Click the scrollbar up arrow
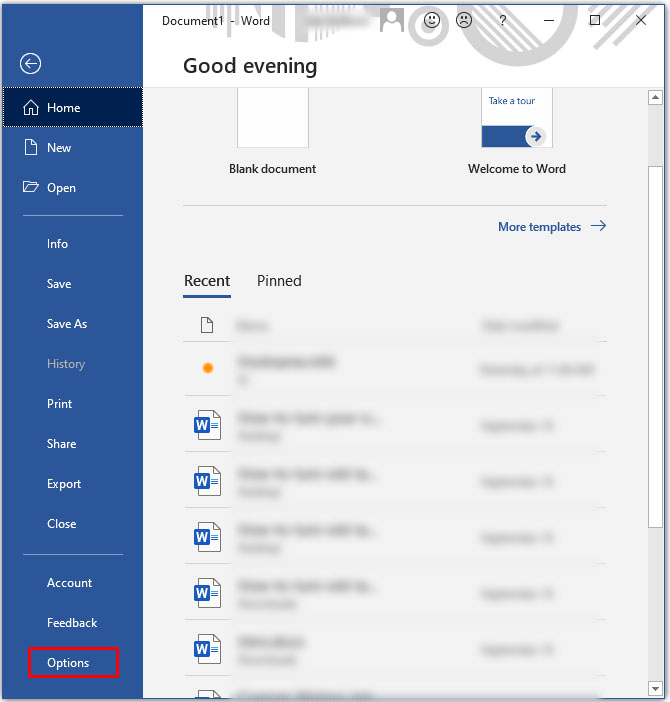Image resolution: width=670 pixels, height=702 pixels. pos(655,97)
